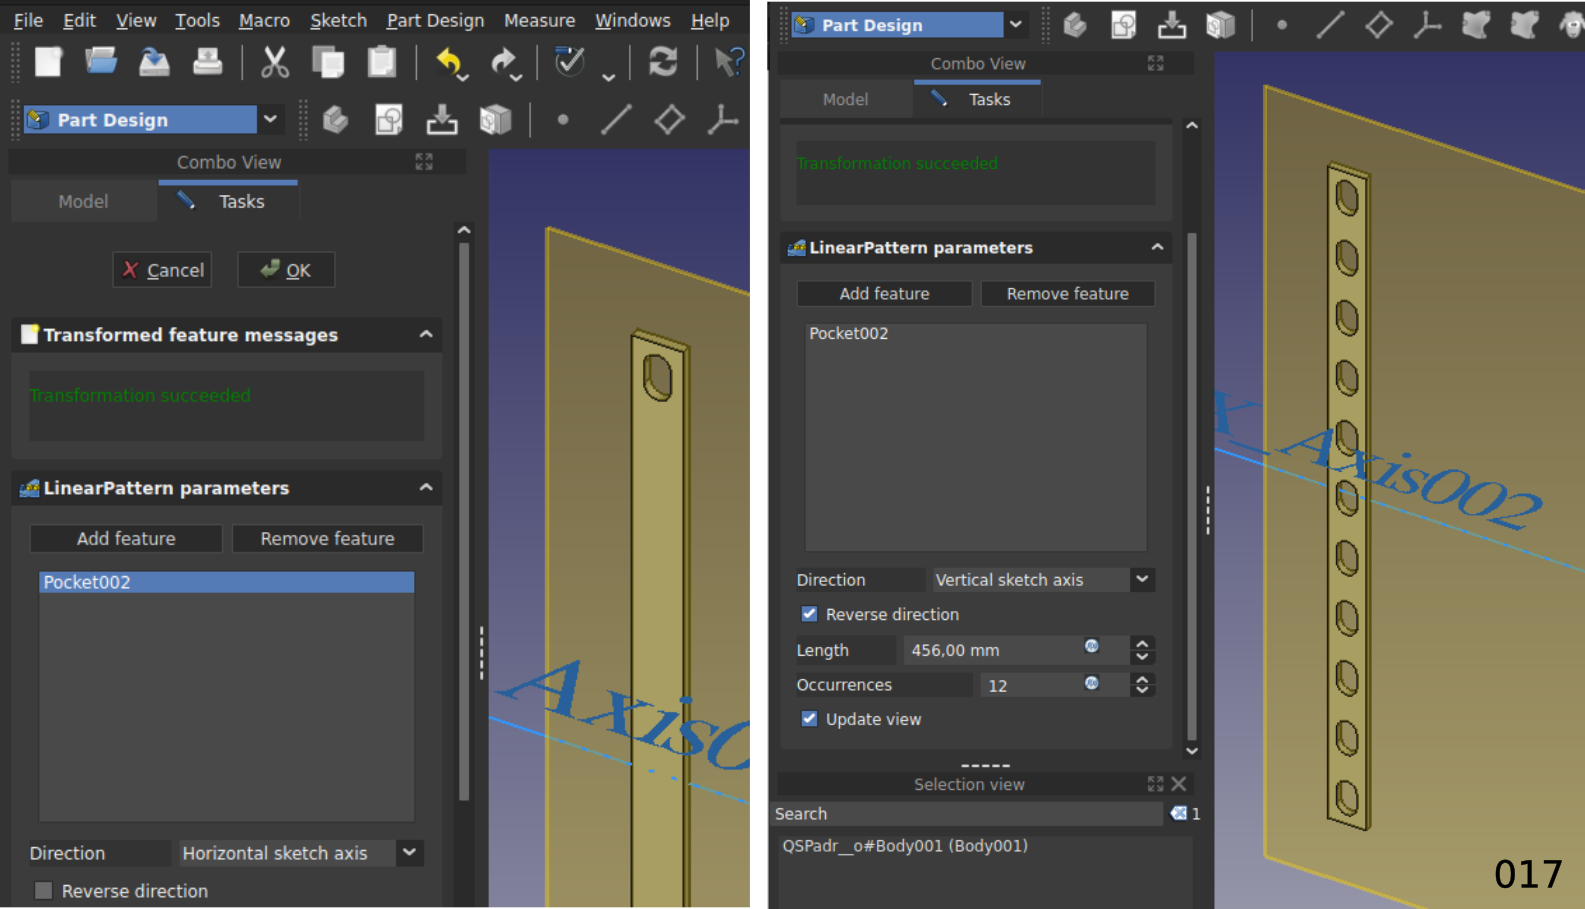Click datum line icon in left window
Screen dimensions: 1585x909
pos(616,120)
